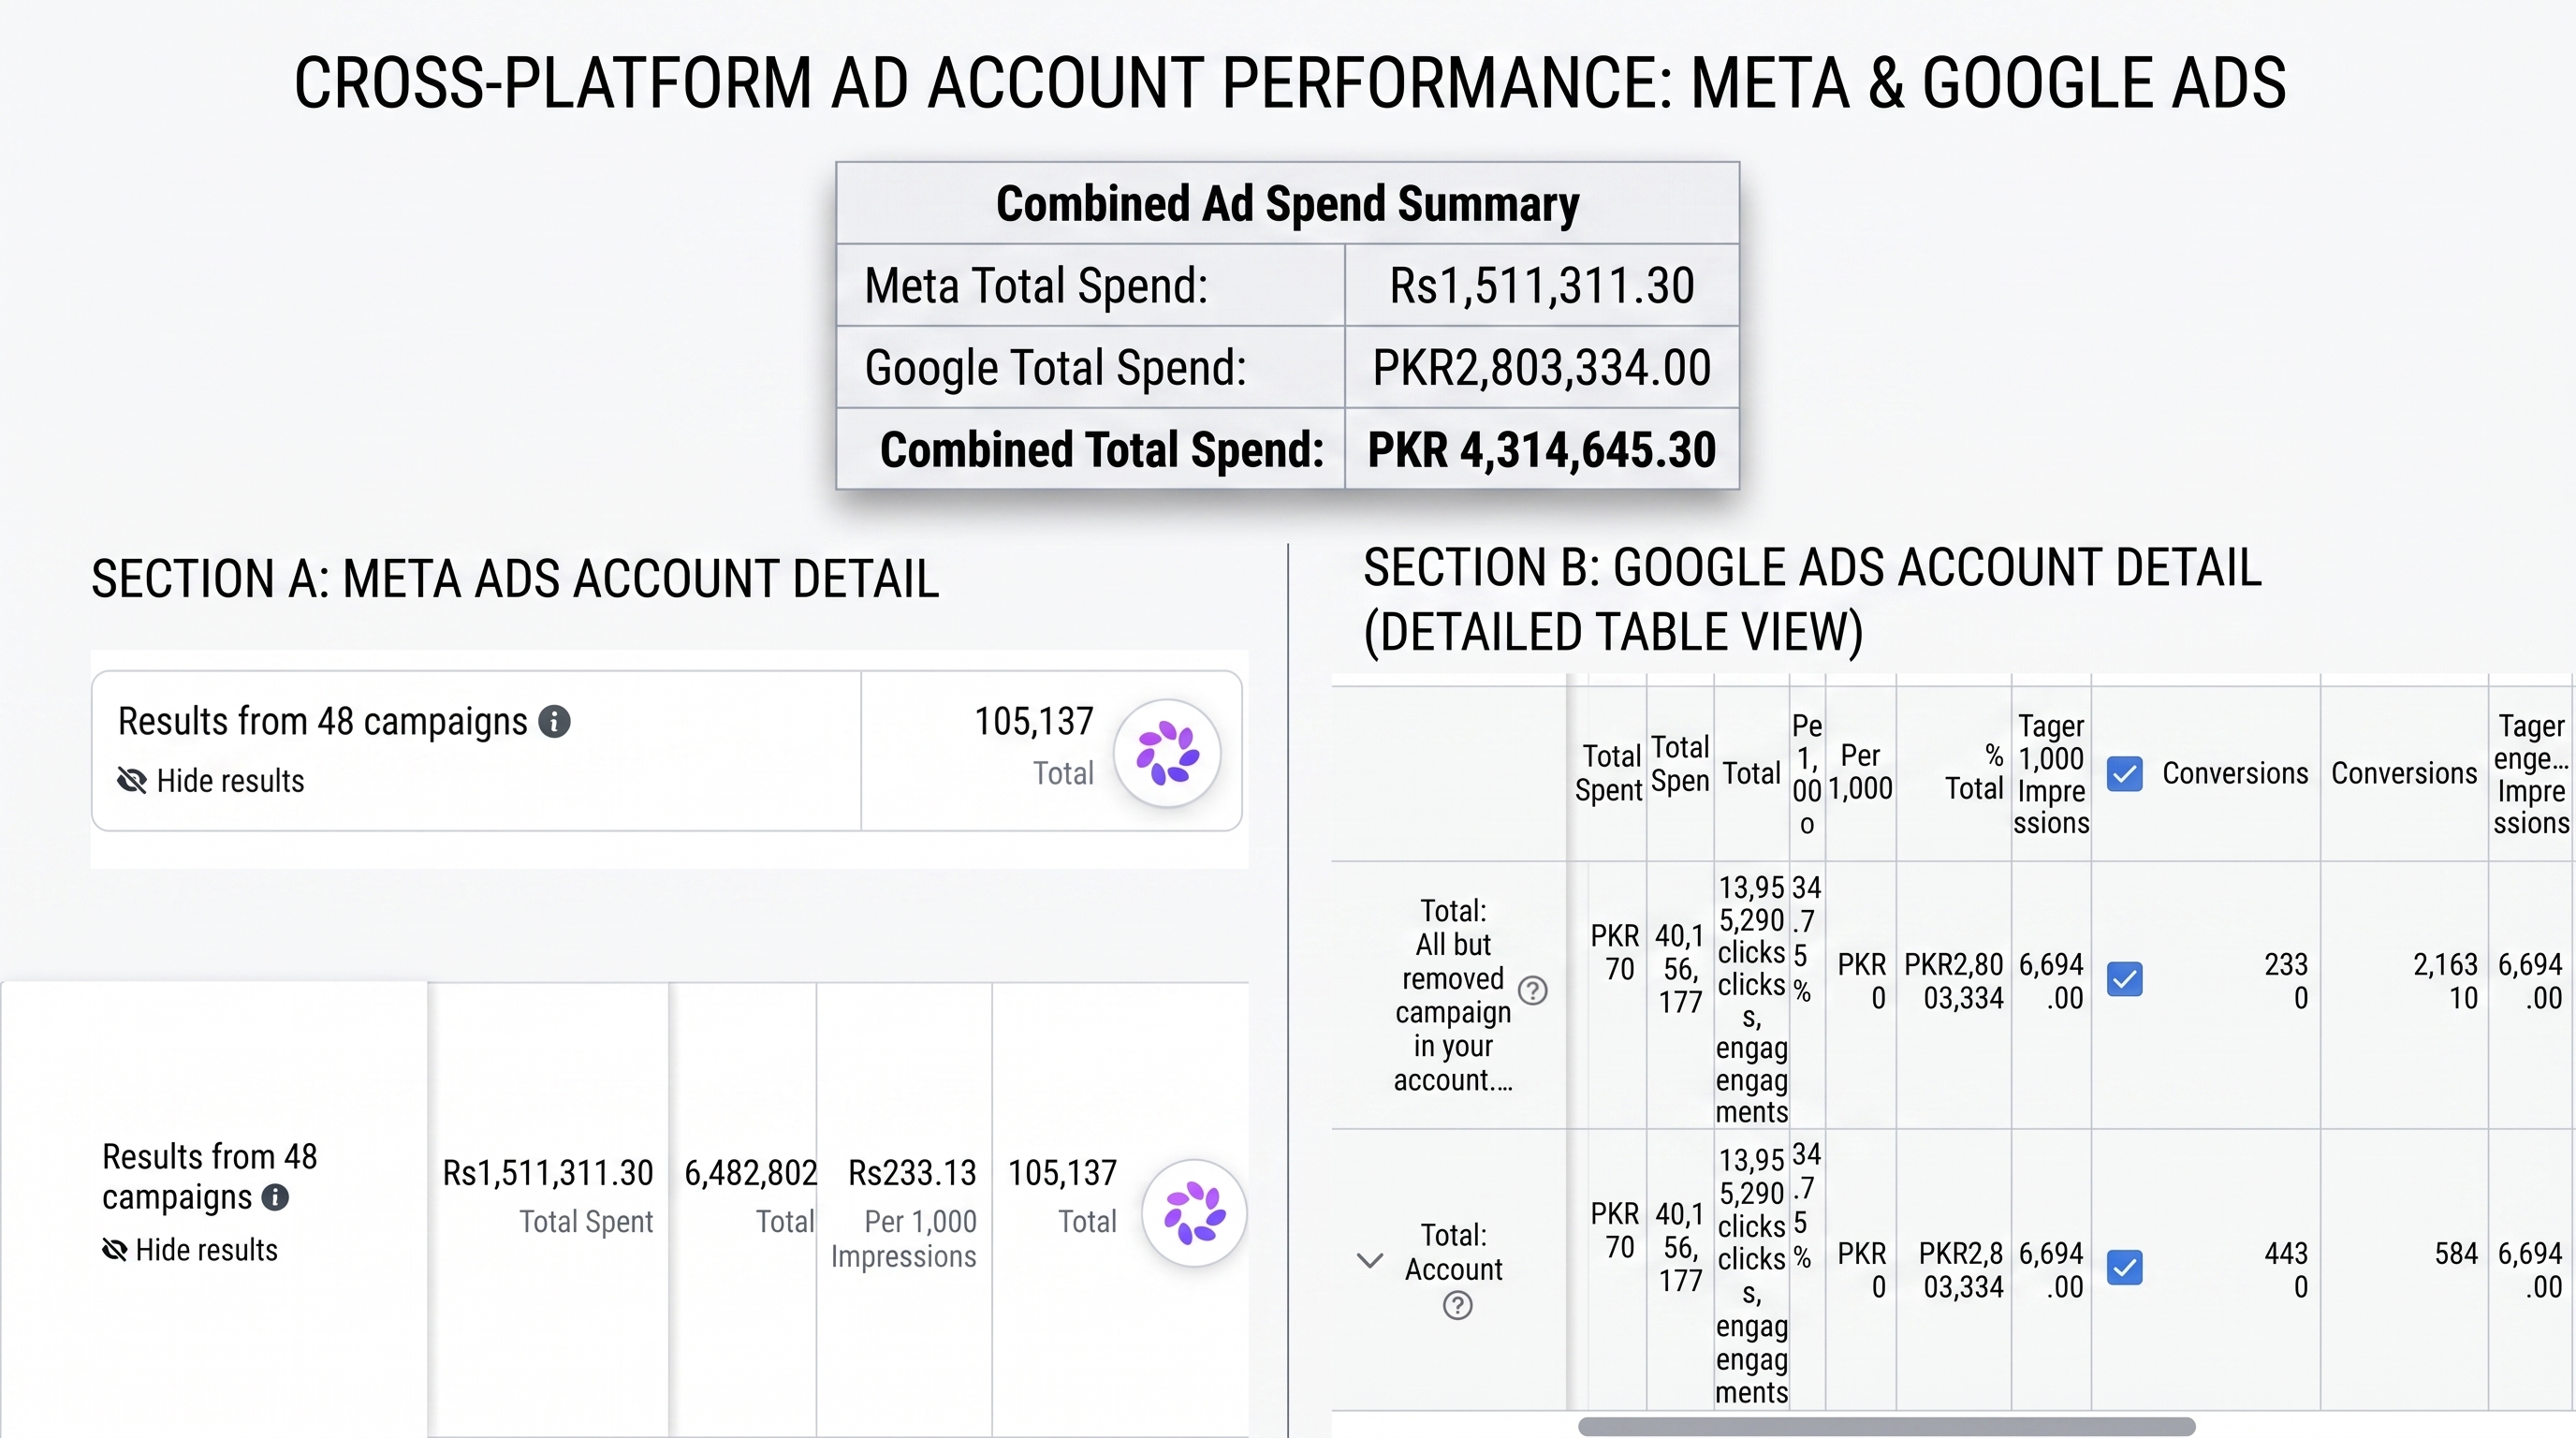This screenshot has width=2576, height=1438.
Task: Select '584' conversions value in Account row
Action: click(2456, 1254)
